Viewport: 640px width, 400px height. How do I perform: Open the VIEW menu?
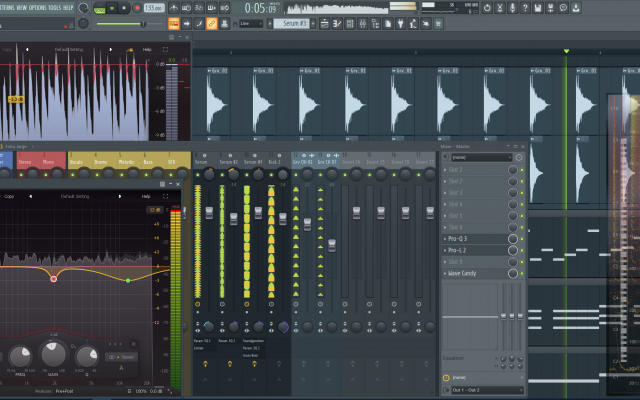[x=22, y=8]
